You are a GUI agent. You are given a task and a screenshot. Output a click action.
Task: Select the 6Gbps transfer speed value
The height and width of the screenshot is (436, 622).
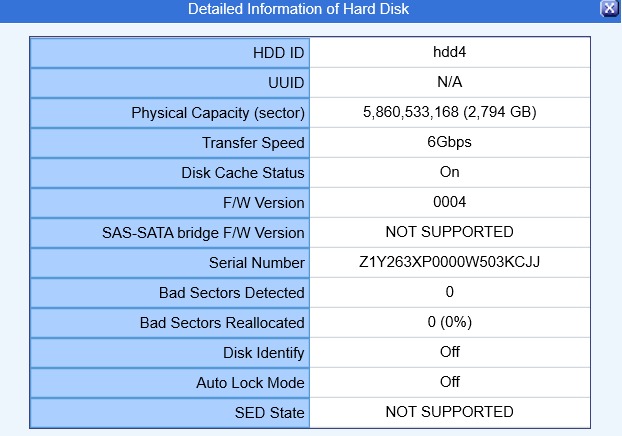(449, 142)
